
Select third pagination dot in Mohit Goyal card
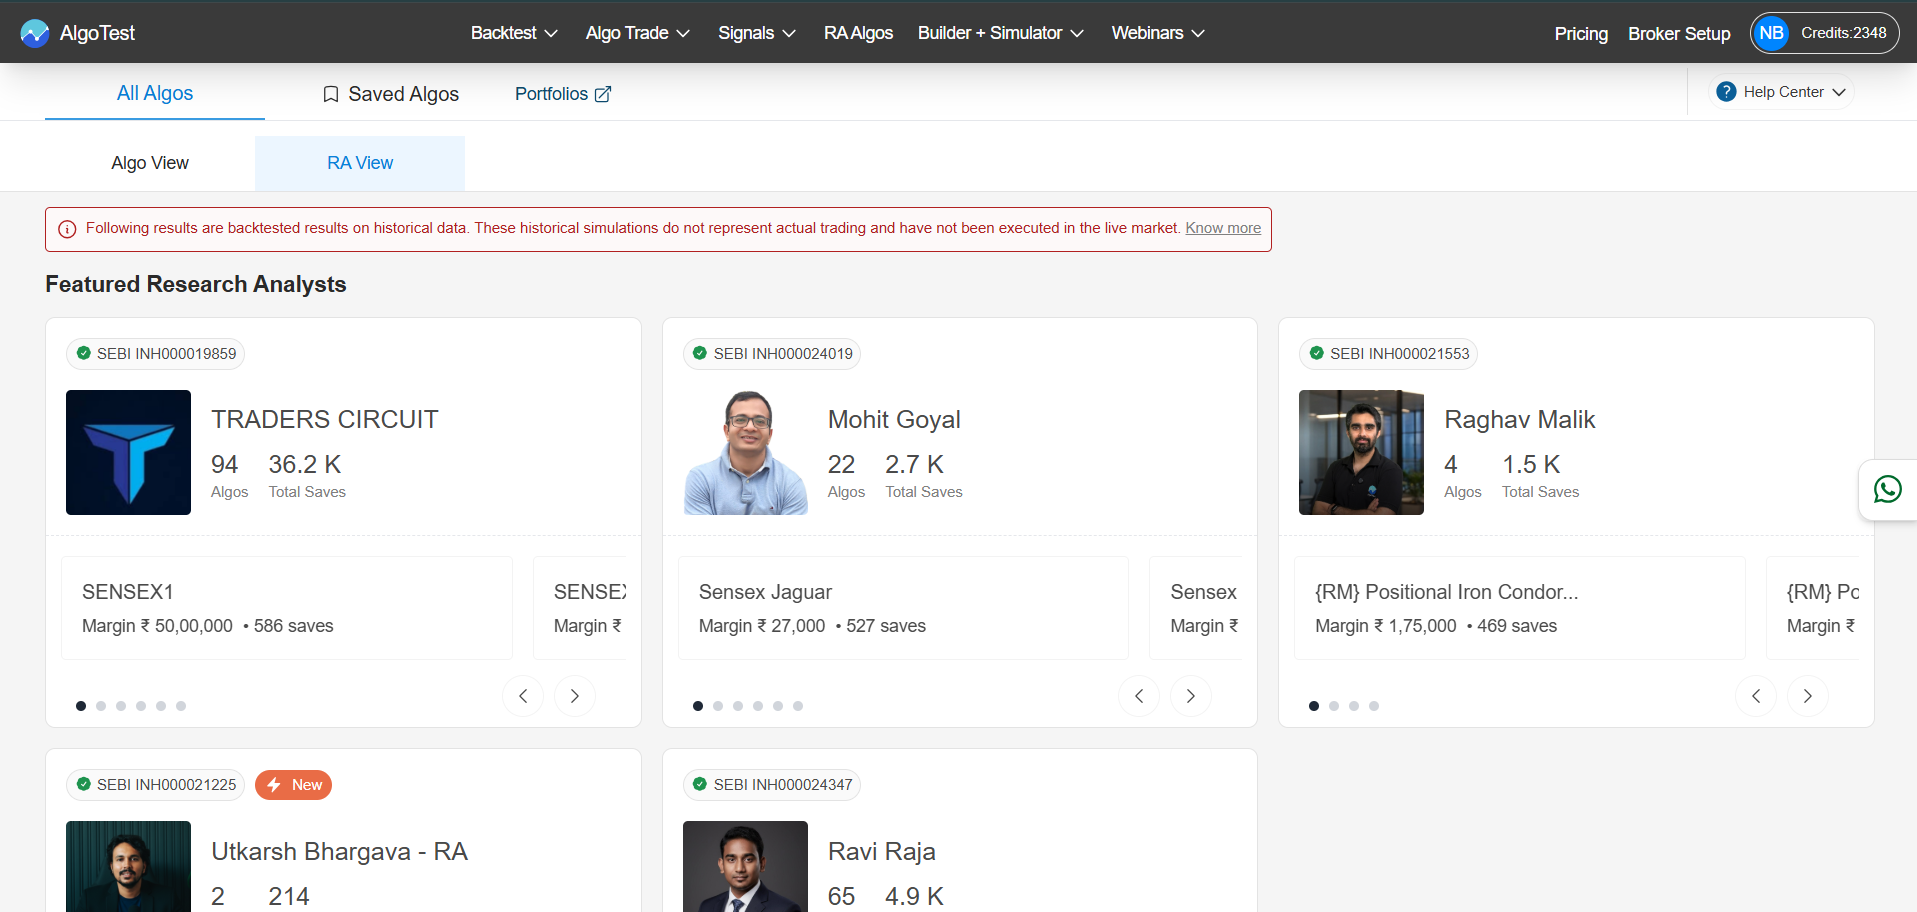[738, 706]
